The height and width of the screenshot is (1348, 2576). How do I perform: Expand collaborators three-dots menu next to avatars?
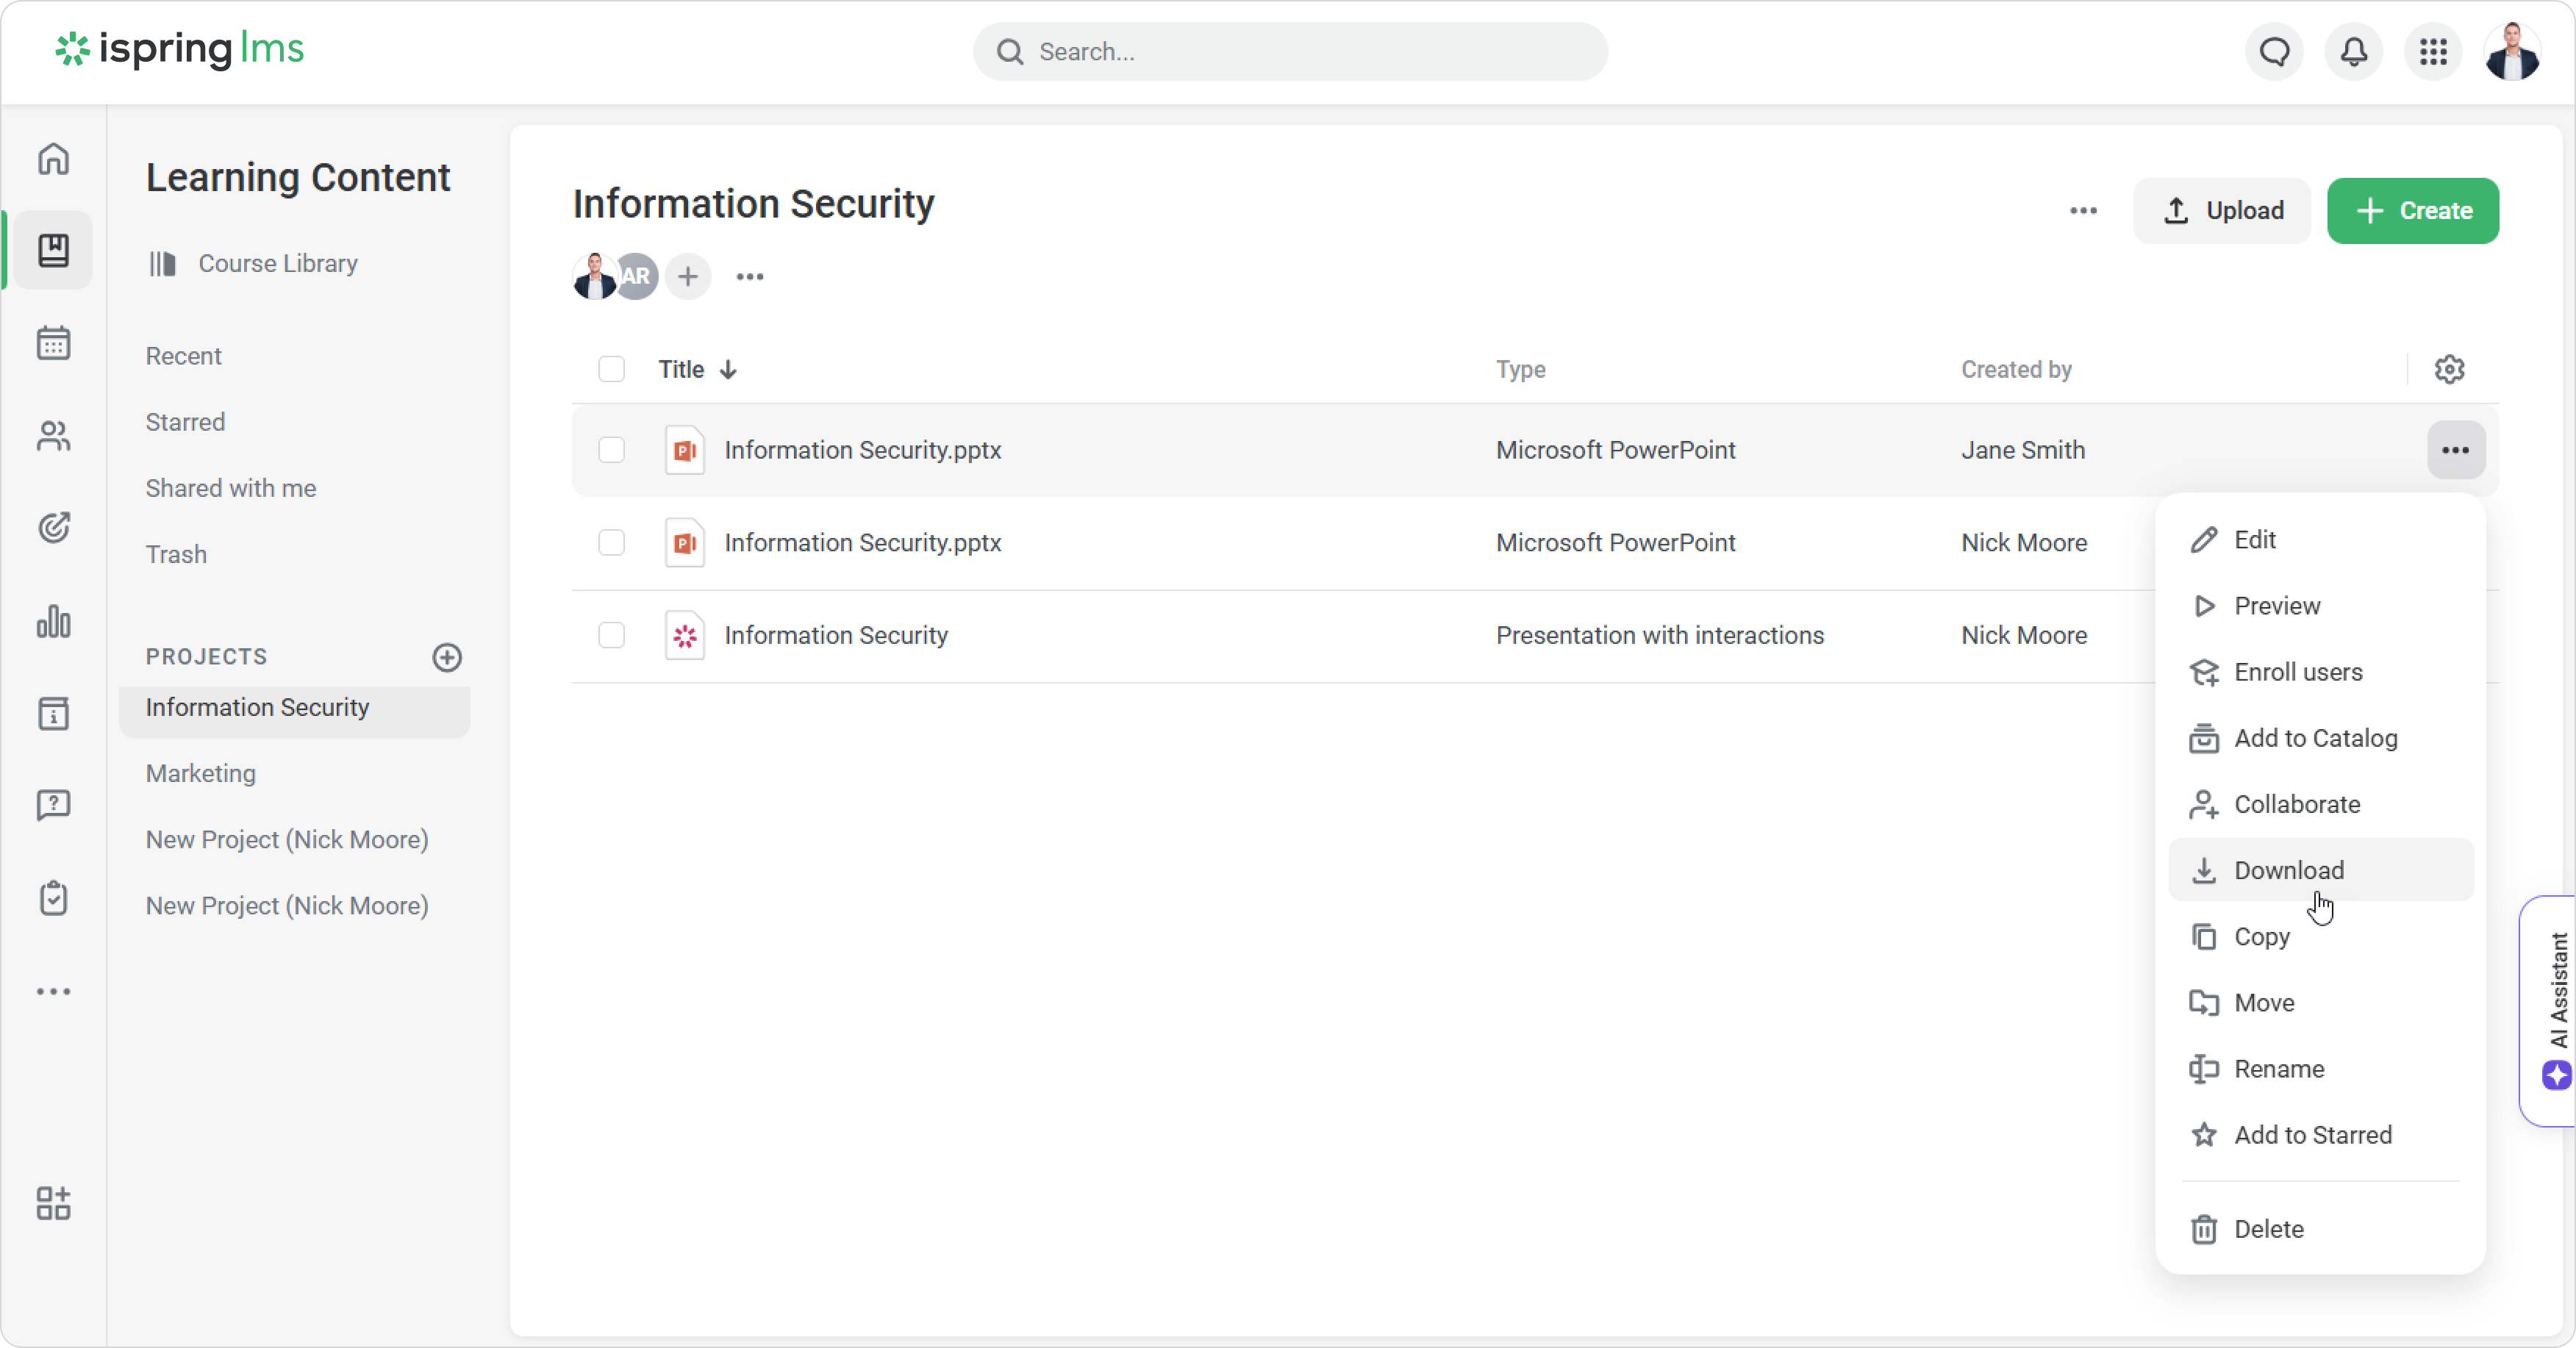tap(750, 277)
